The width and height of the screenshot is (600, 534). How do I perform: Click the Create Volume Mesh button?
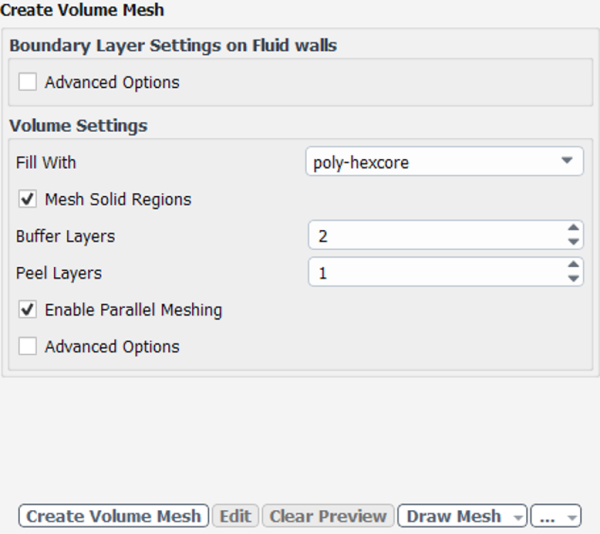(x=113, y=517)
